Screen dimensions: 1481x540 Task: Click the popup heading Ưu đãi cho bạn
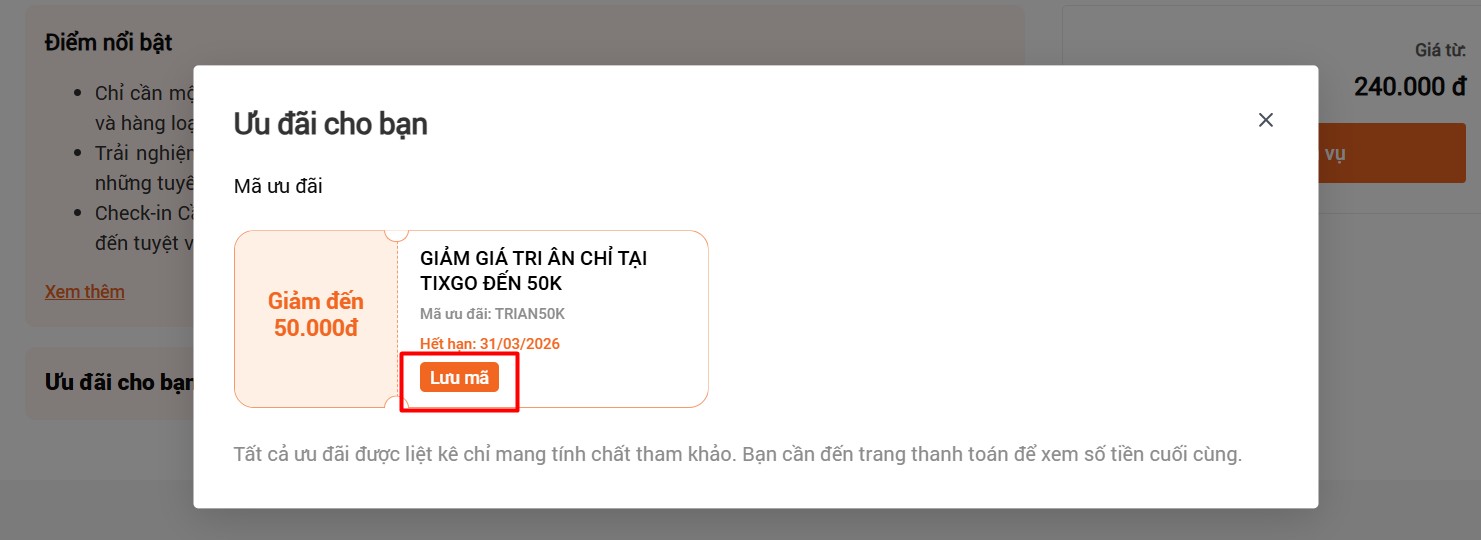[x=330, y=123]
